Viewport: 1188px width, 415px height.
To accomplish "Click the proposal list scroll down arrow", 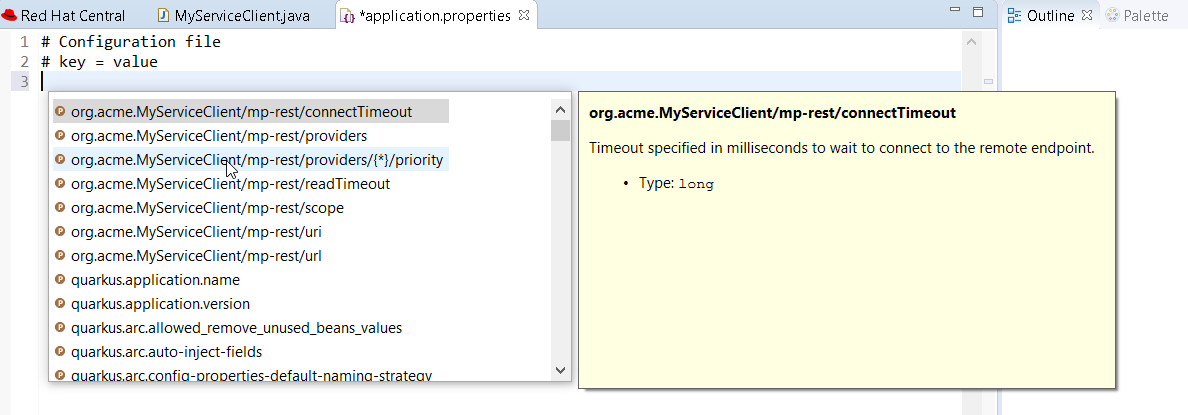I will pyautogui.click(x=561, y=370).
